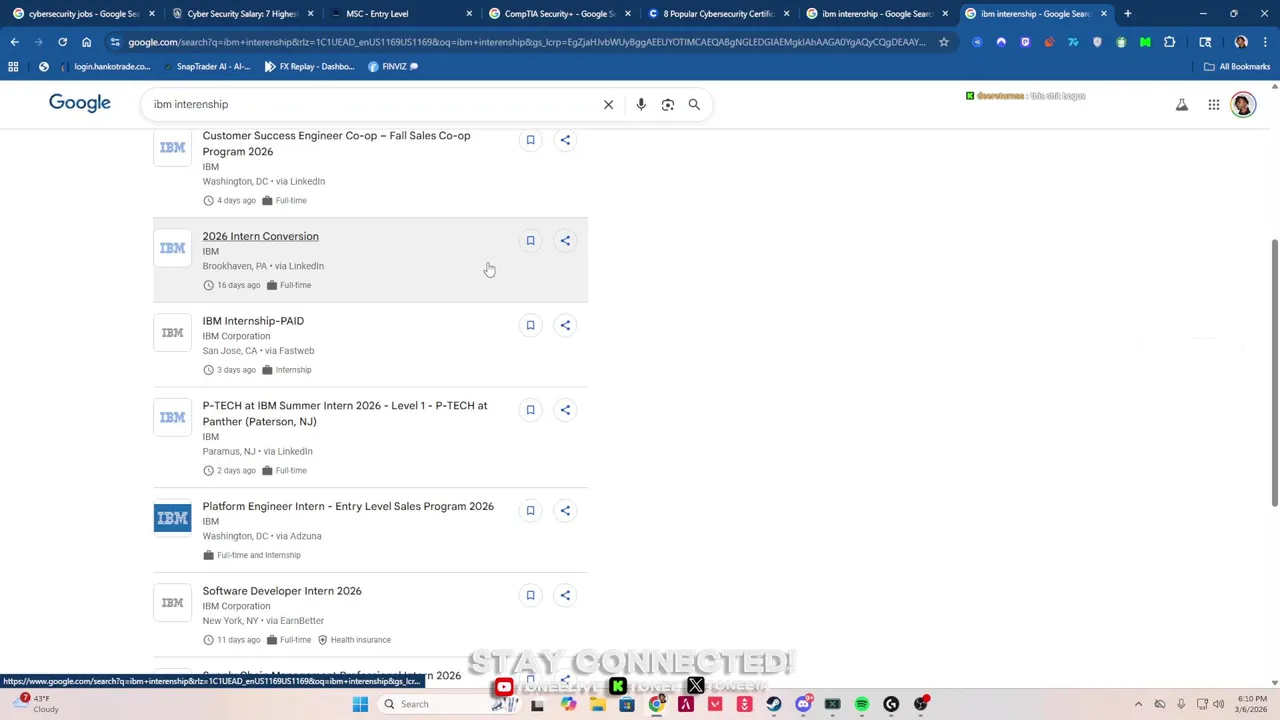Open the weather widget showing Cloudy
This screenshot has width=1280, height=720.
tap(40, 704)
